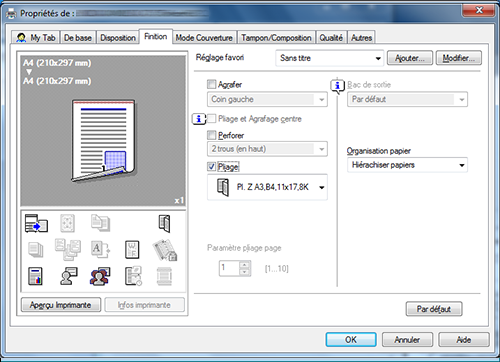Click the page layout preview thumbnail
The height and width of the screenshot is (362, 500).
[x=103, y=141]
